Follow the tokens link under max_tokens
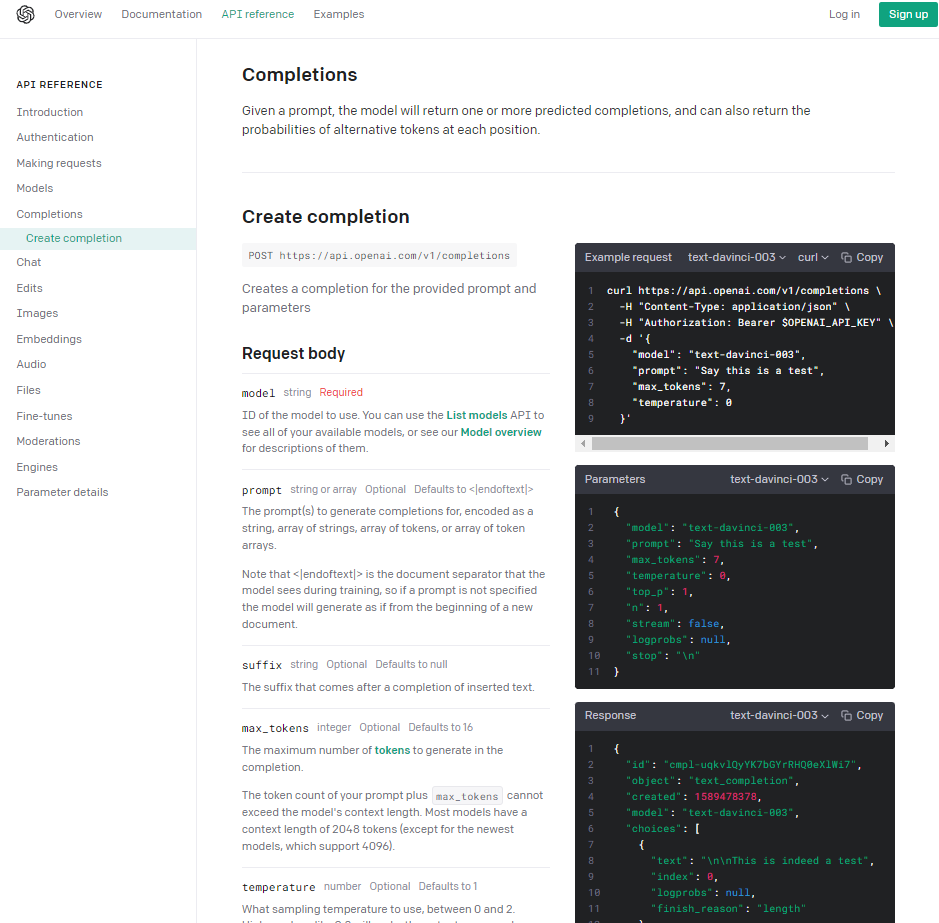Viewport: 939px width, 923px height. pos(392,750)
